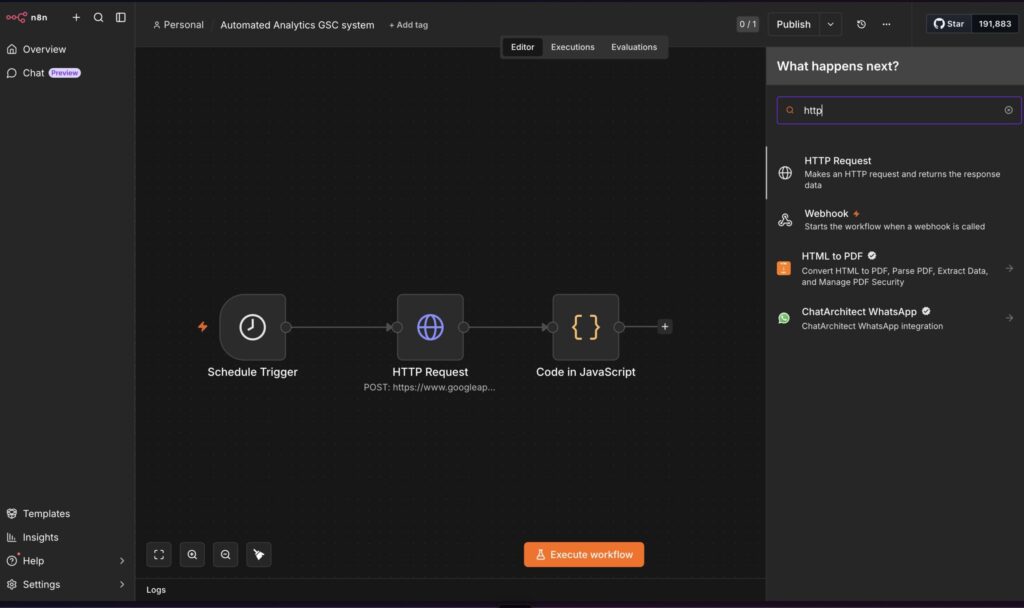
Task: Clear the node search field
Action: 1008,110
